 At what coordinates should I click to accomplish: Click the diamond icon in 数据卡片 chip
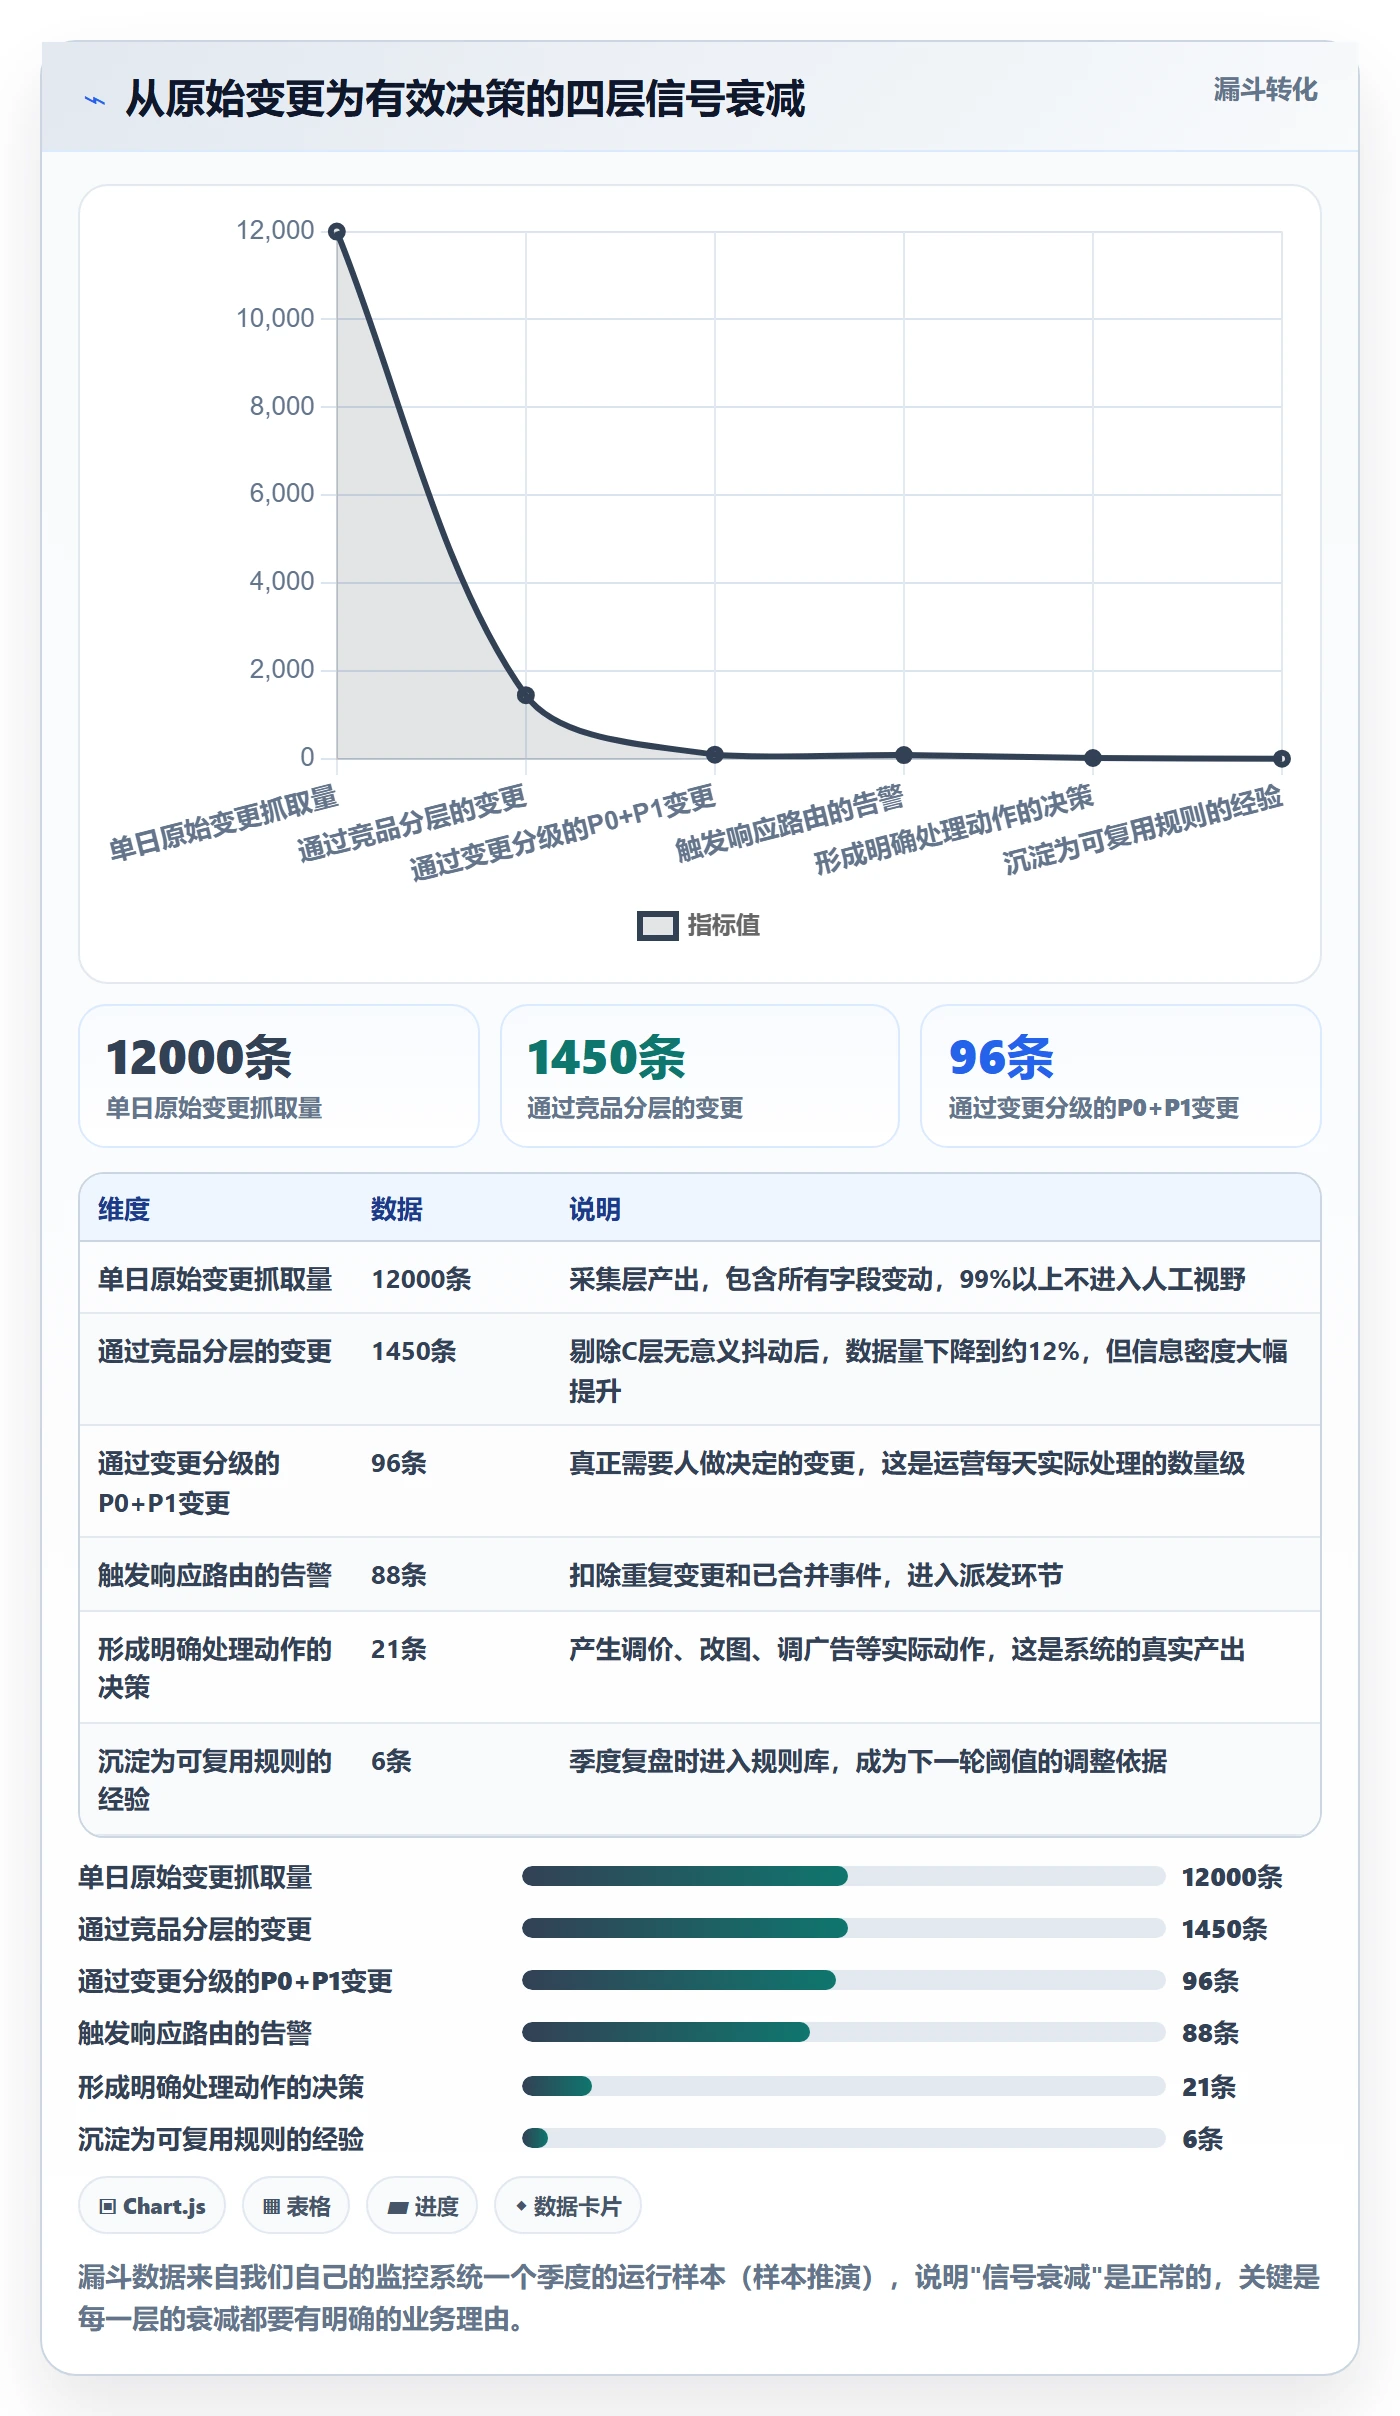click(521, 2205)
